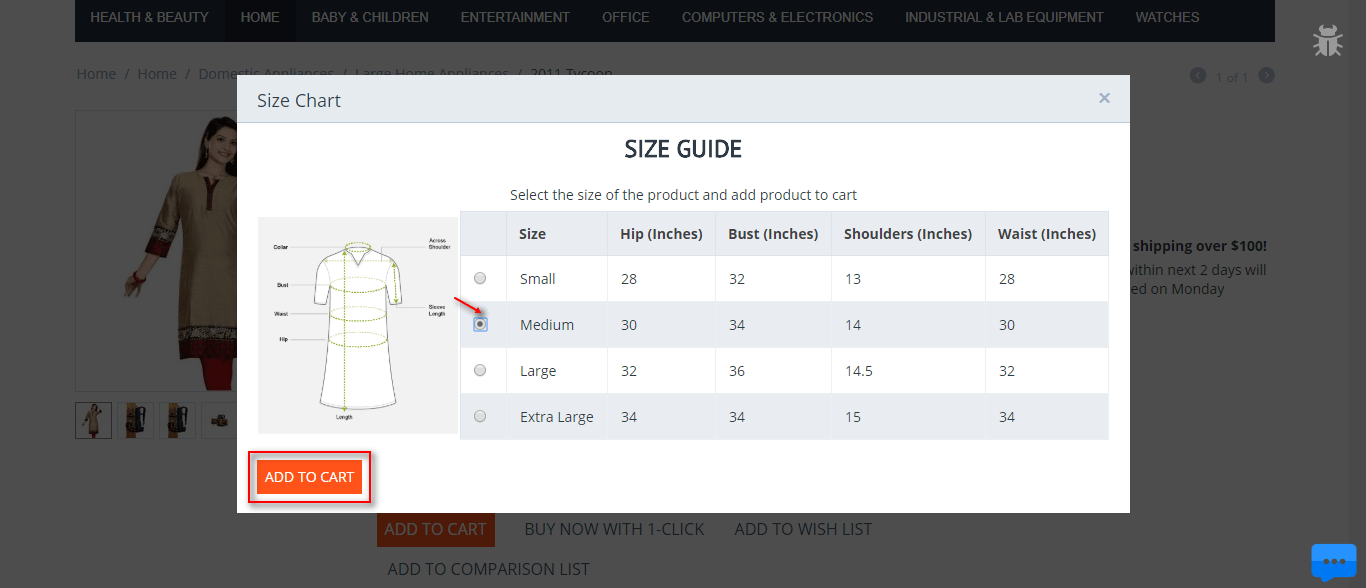The width and height of the screenshot is (1366, 588).
Task: Click the next page arrow
Action: pos(1266,75)
